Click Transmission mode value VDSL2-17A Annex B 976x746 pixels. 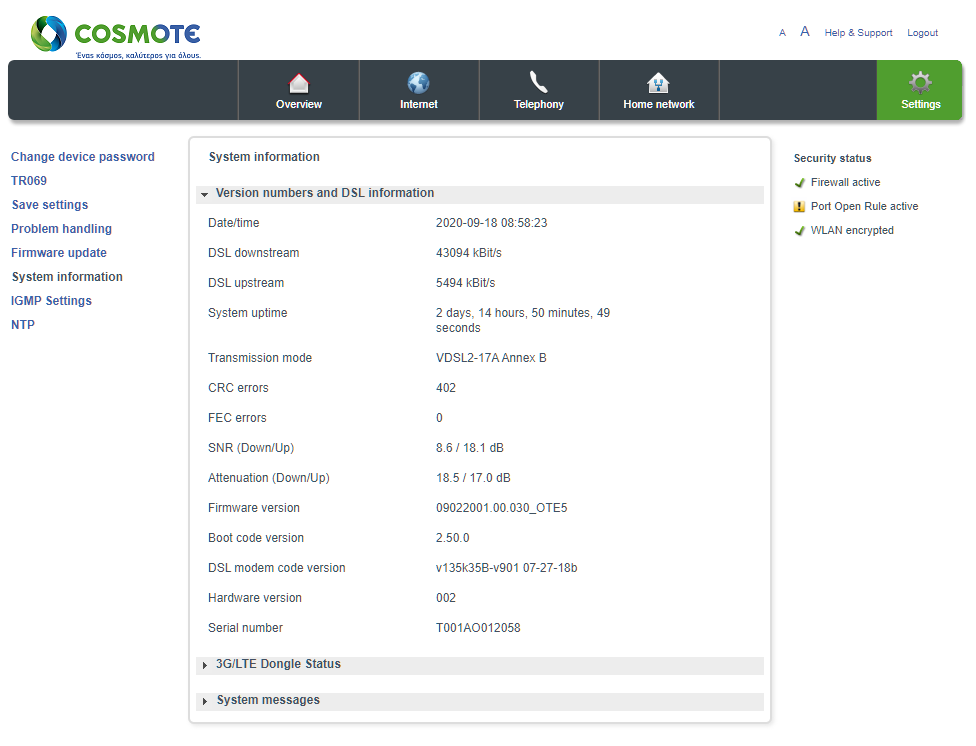[491, 358]
